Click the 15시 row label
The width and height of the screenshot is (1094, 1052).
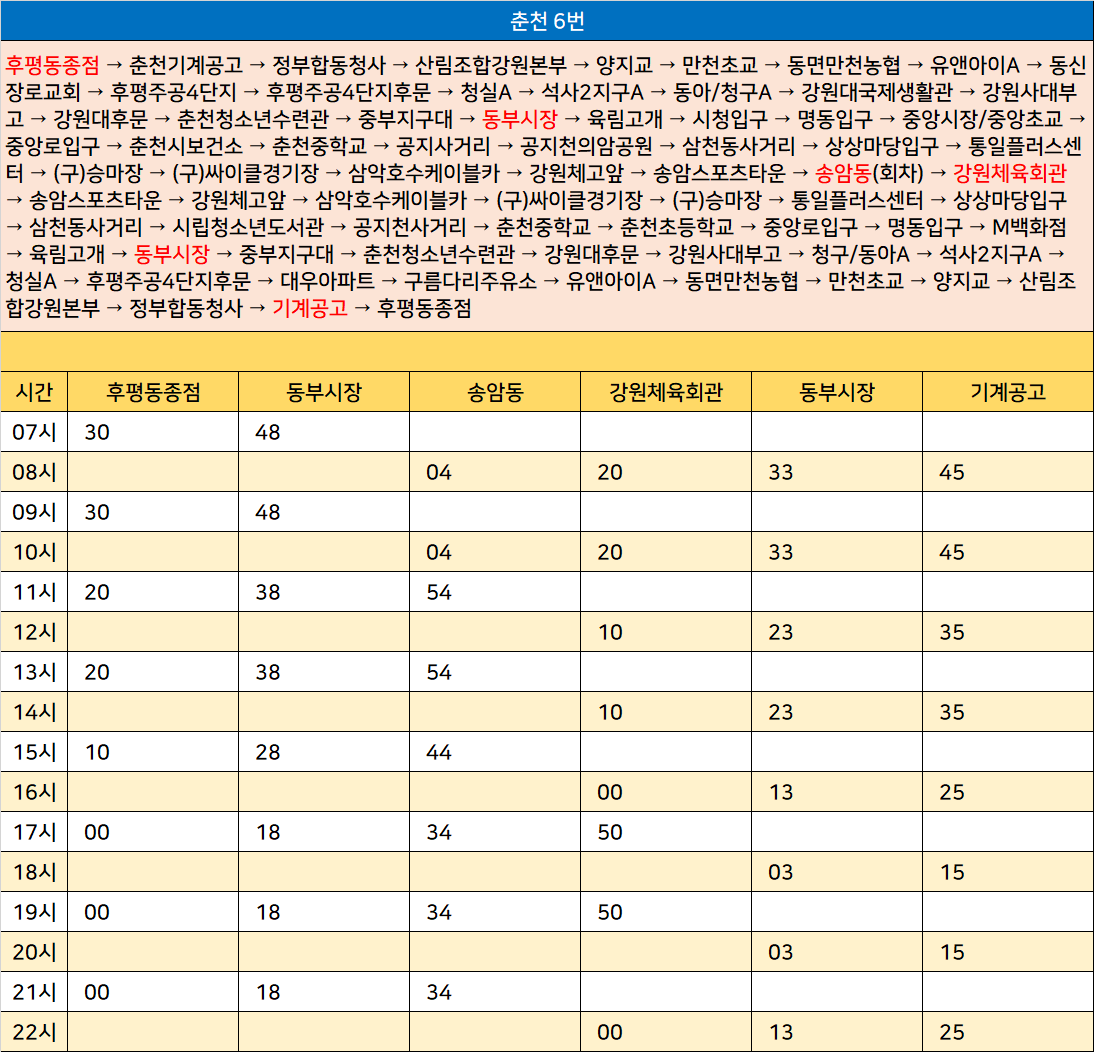point(34,752)
